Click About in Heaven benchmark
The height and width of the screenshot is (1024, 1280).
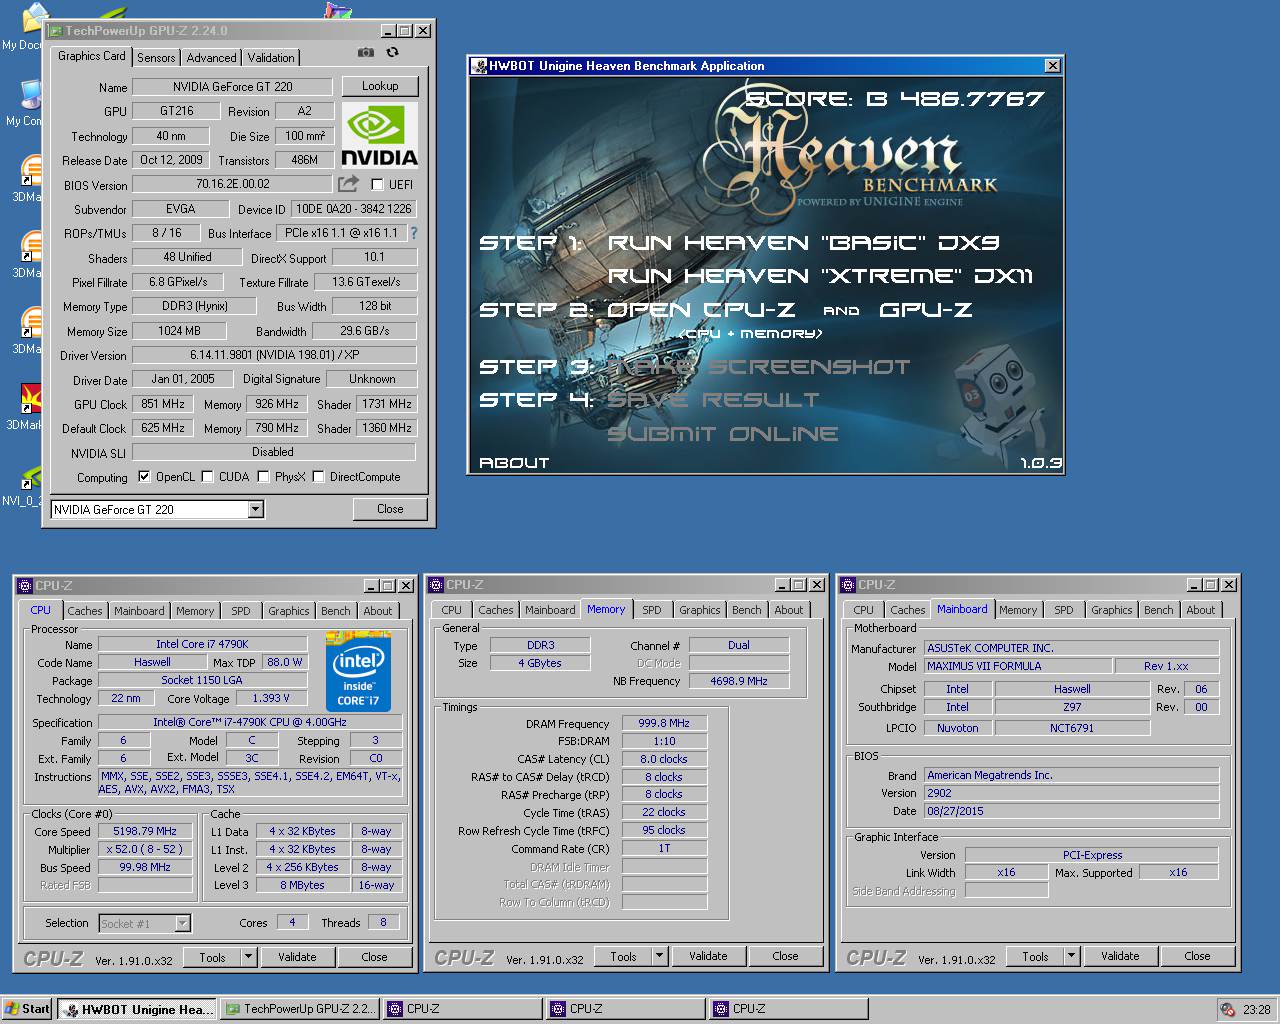pyautogui.click(x=514, y=463)
